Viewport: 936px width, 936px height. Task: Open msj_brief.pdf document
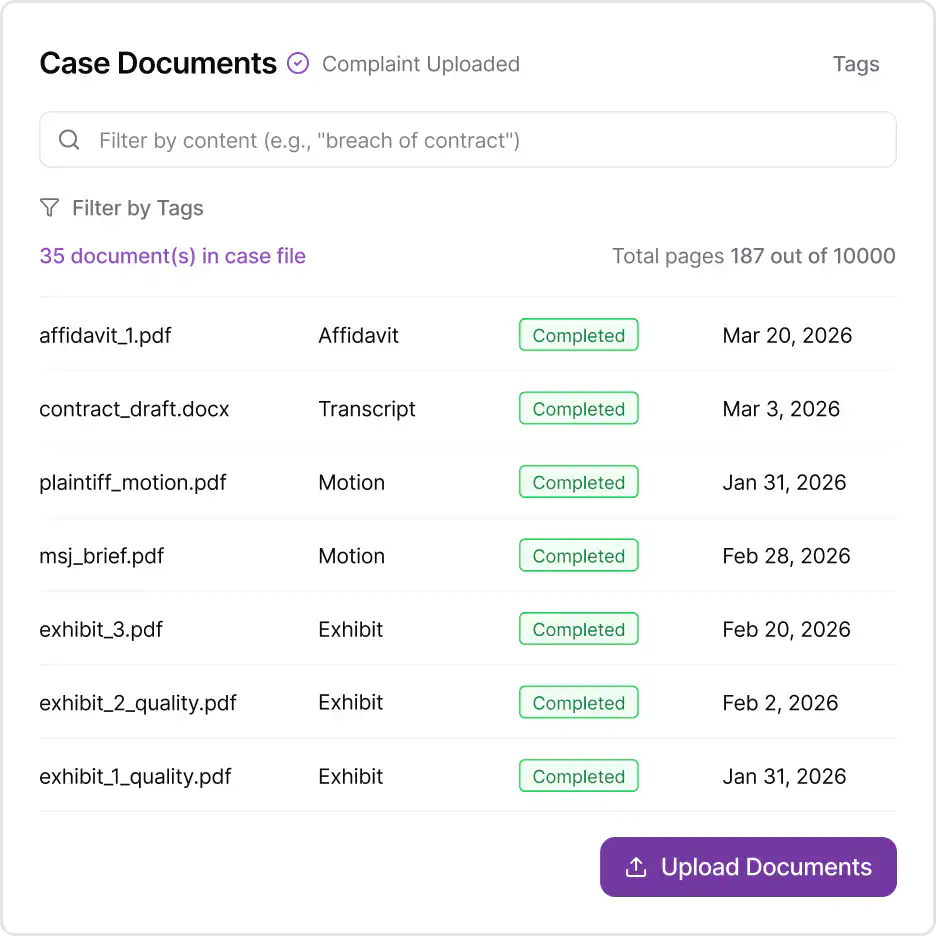(x=101, y=556)
